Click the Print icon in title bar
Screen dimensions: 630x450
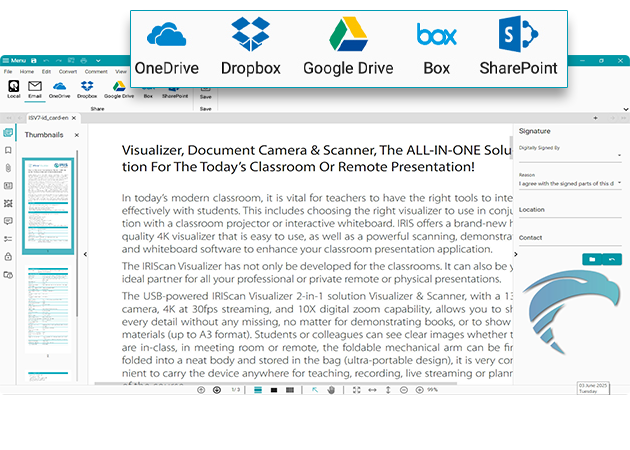[84, 61]
